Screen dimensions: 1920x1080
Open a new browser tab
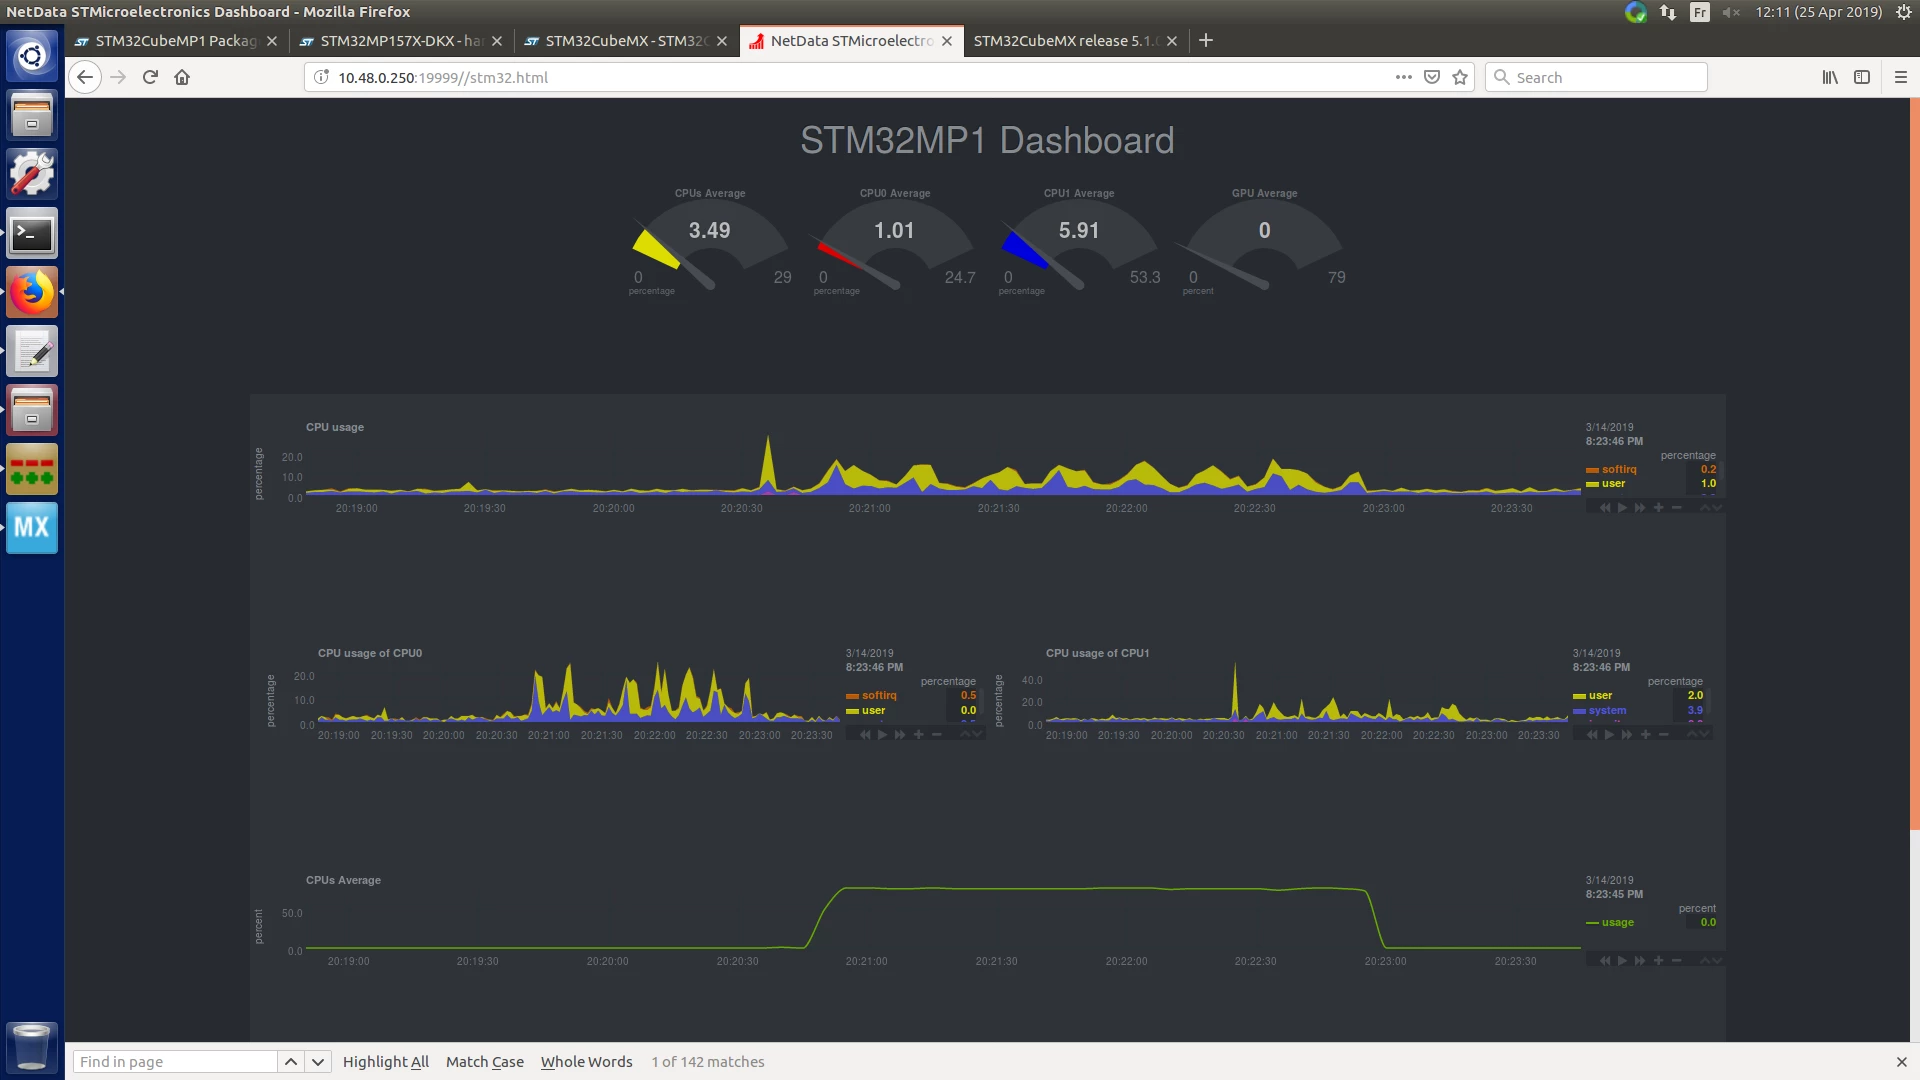(x=1206, y=41)
